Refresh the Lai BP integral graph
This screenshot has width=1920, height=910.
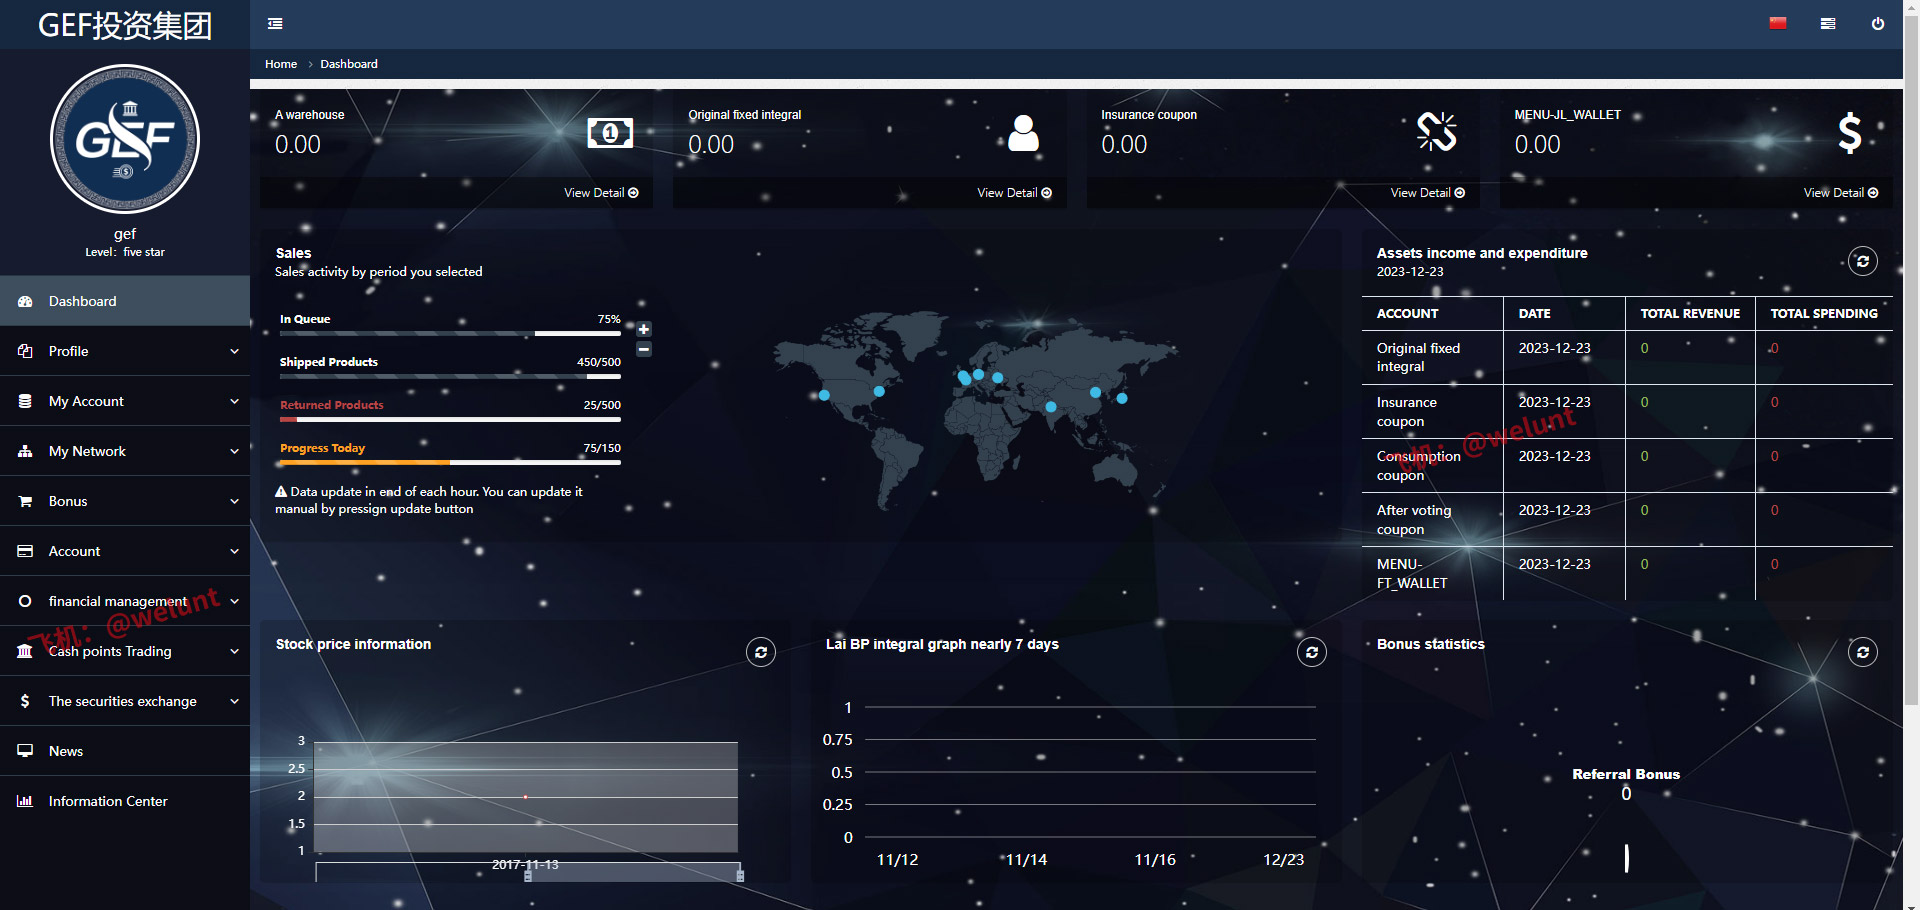[1312, 653]
